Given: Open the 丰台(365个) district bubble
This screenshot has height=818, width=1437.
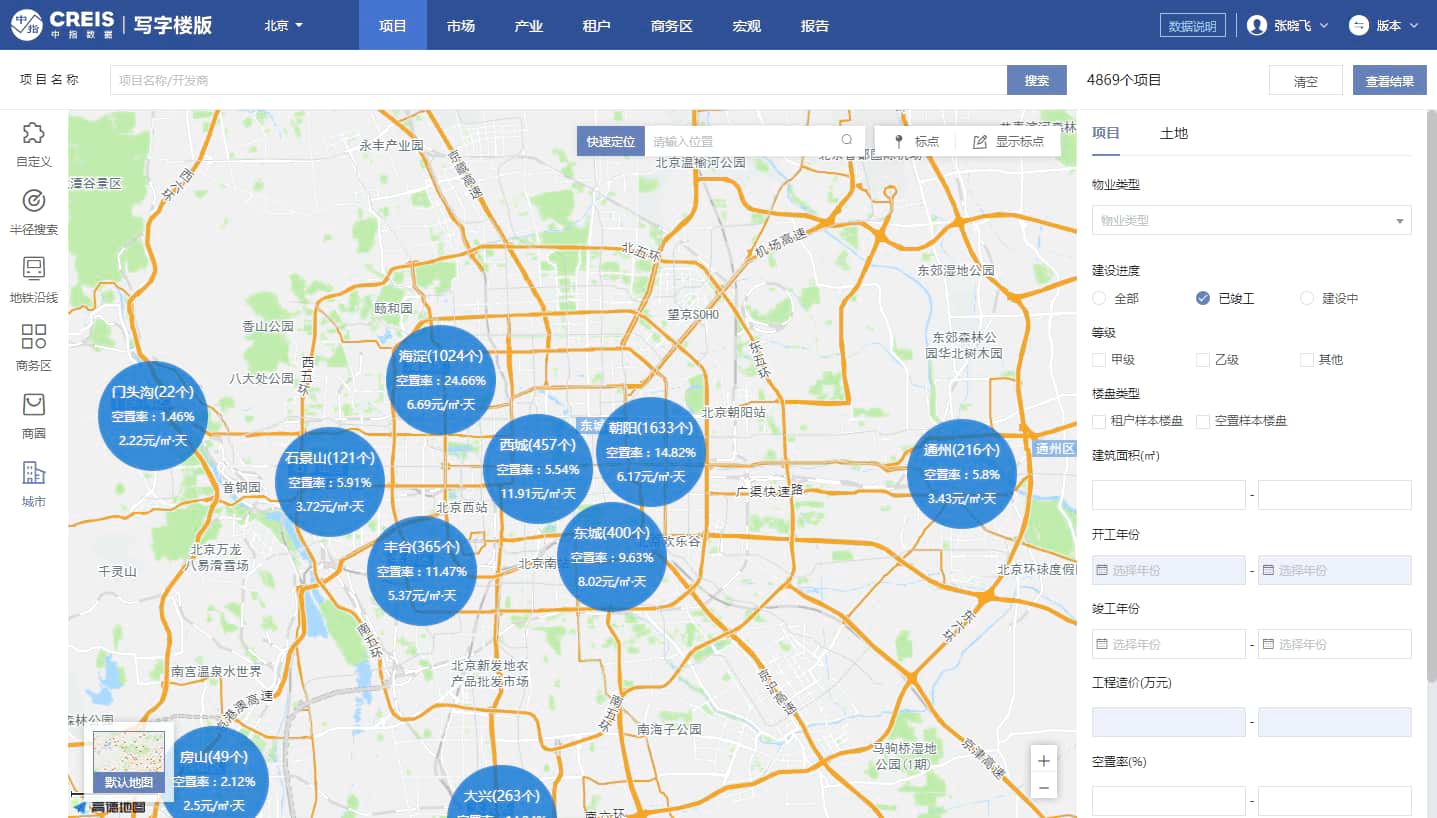Looking at the screenshot, I should point(422,571).
